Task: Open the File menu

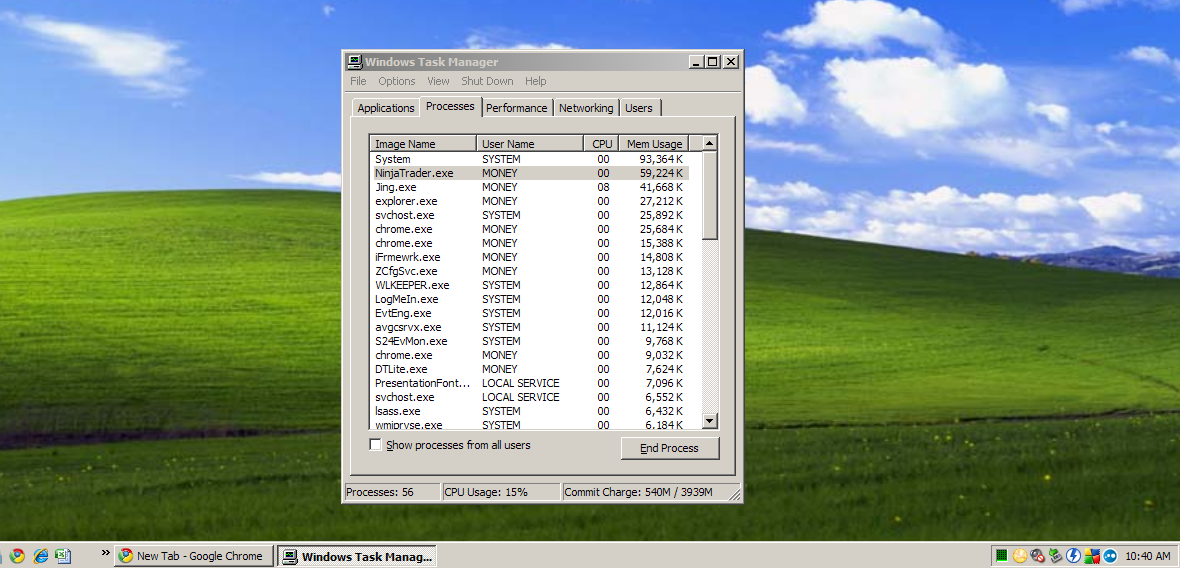Action: coord(358,81)
